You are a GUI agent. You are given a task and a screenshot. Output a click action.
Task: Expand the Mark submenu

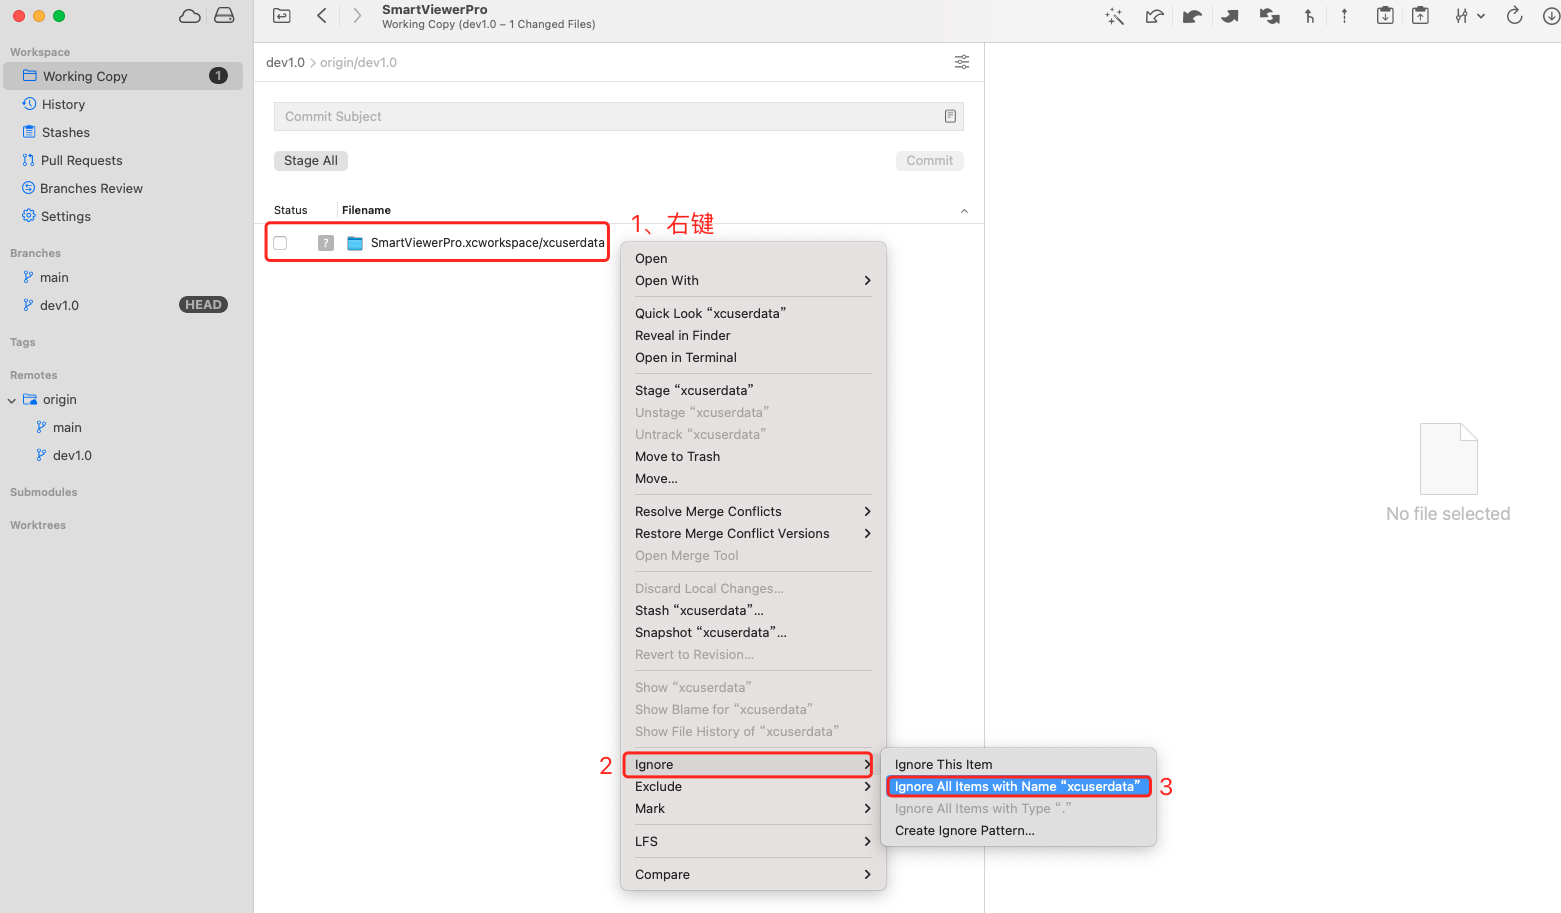tap(867, 809)
